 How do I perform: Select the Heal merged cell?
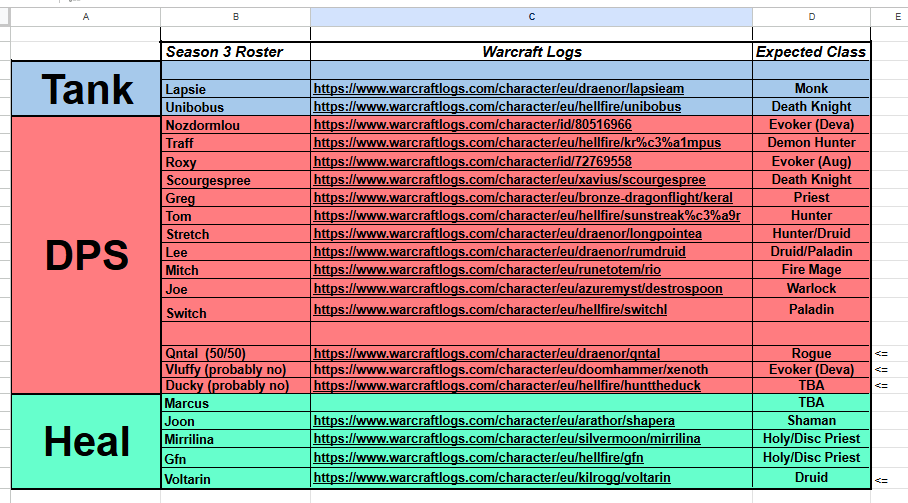pos(86,442)
